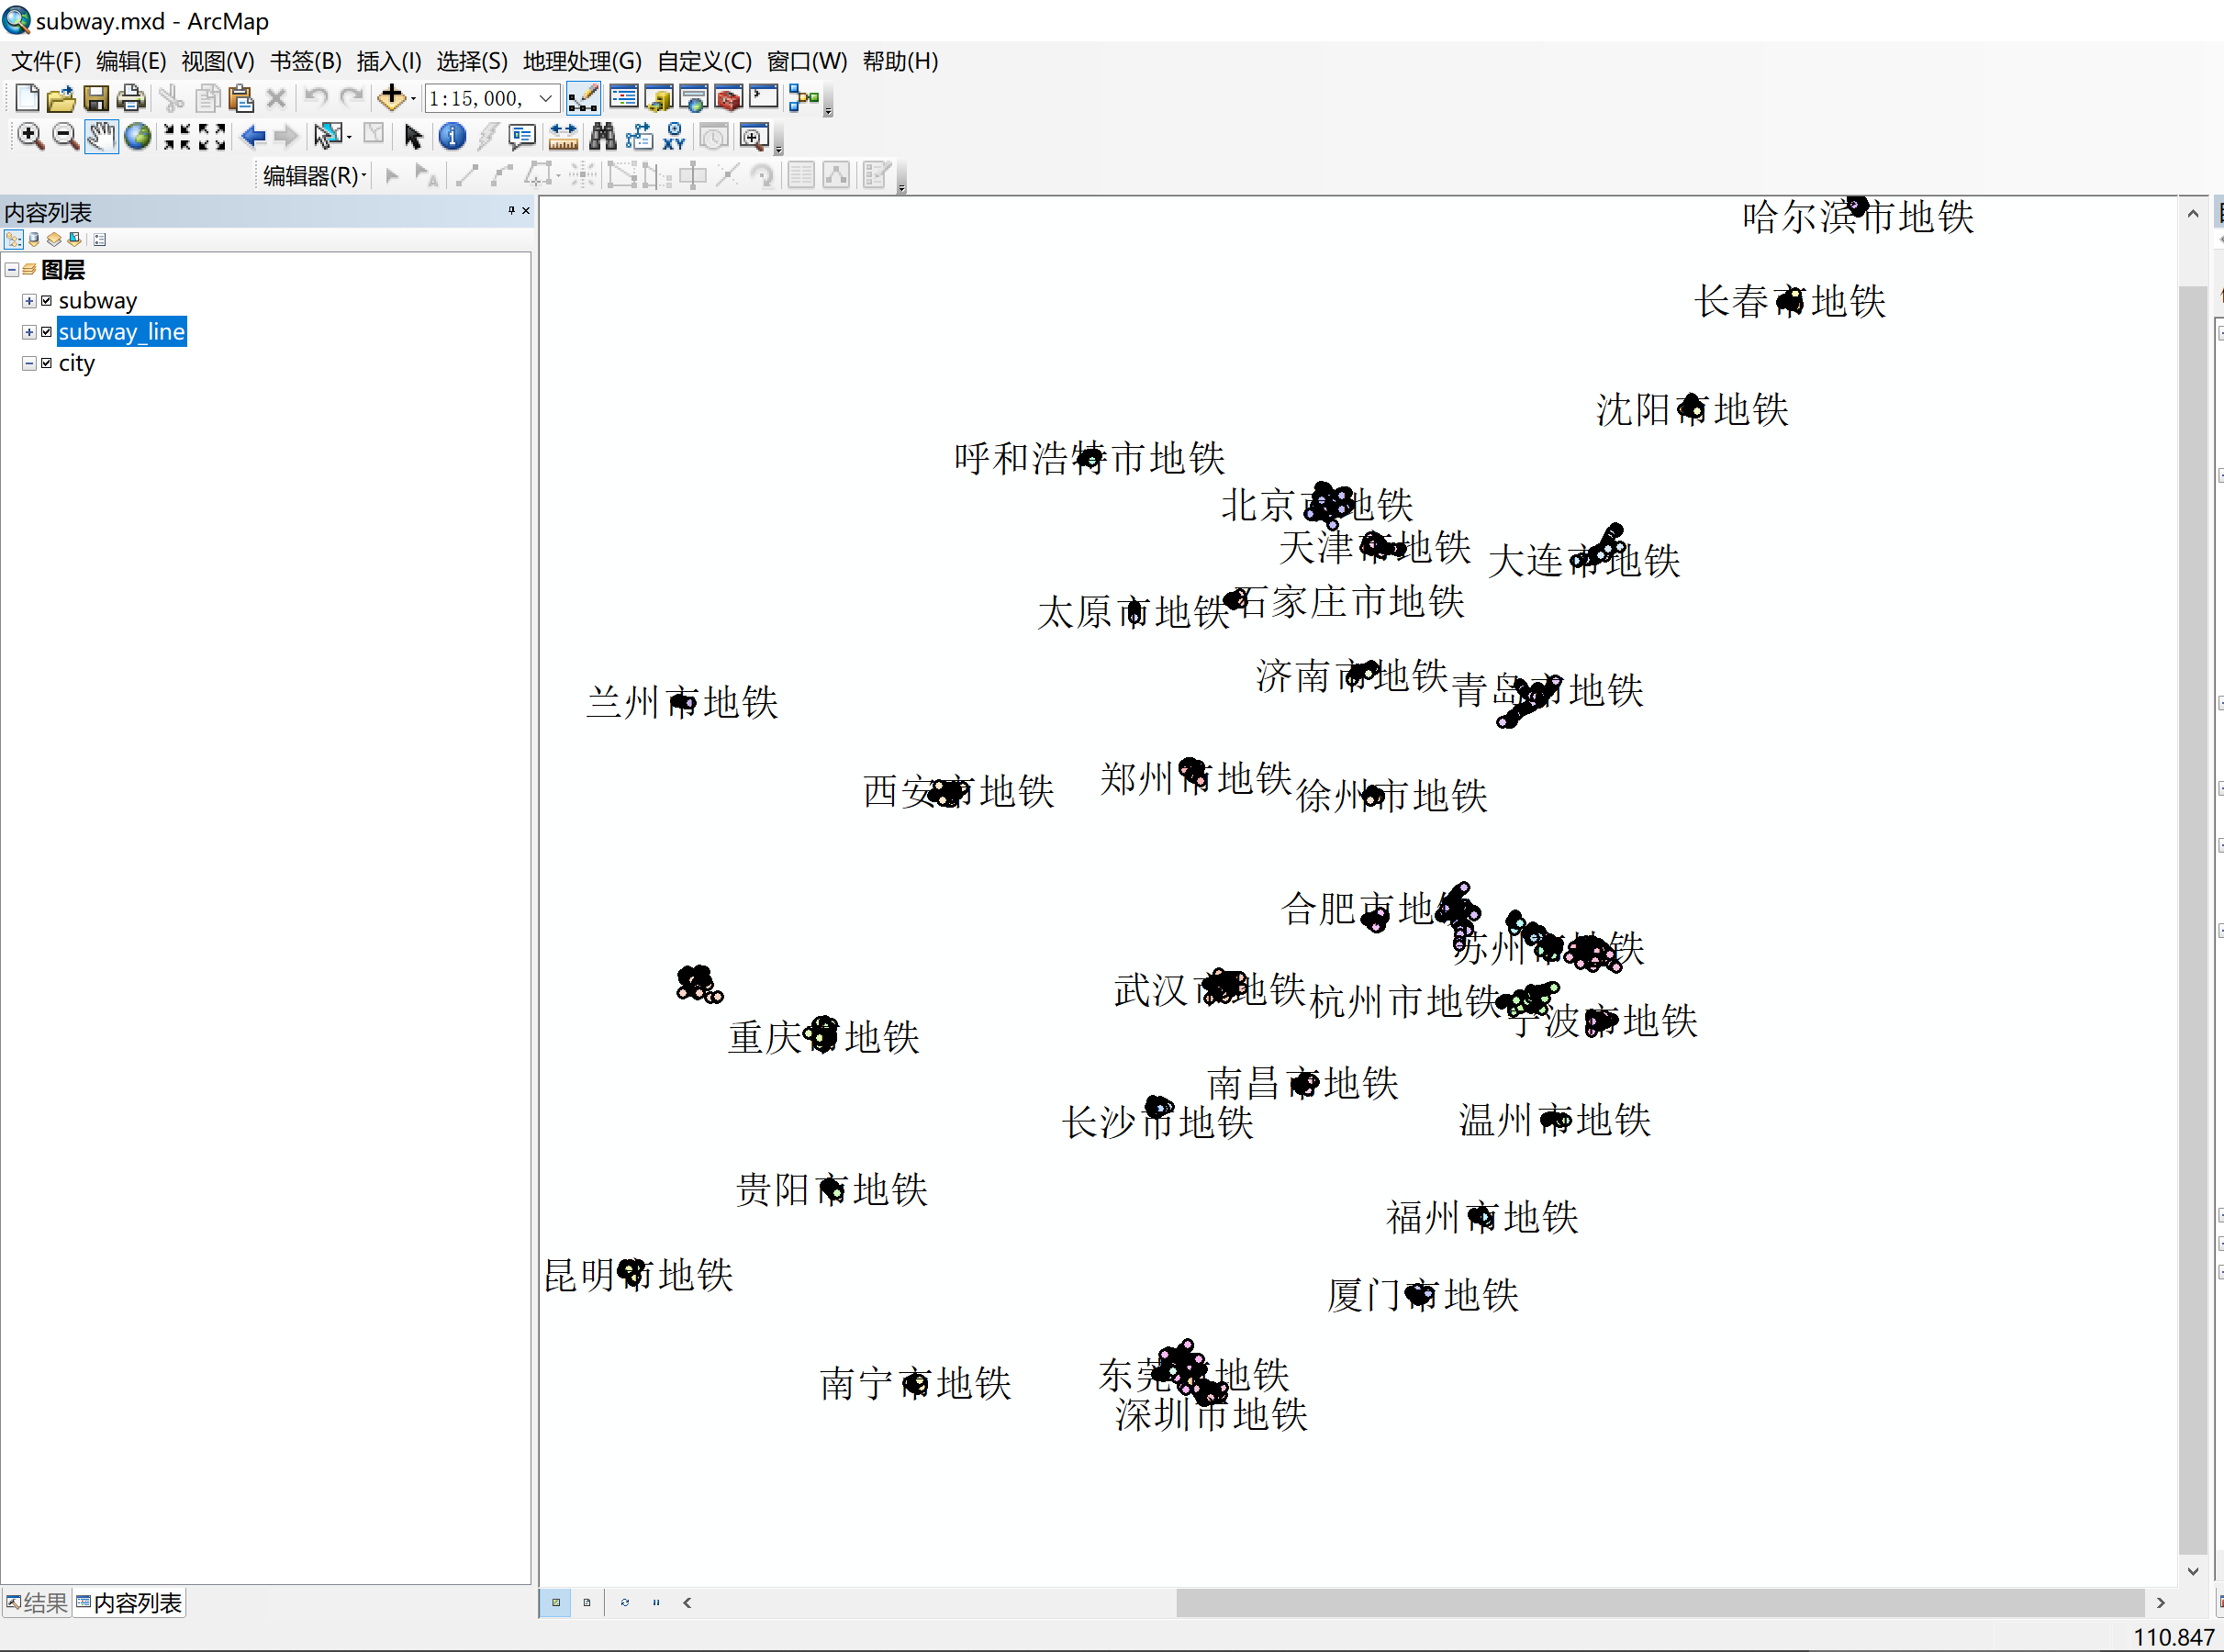The image size is (2224, 1652).
Task: Open the Go To XY tool
Action: tap(675, 137)
